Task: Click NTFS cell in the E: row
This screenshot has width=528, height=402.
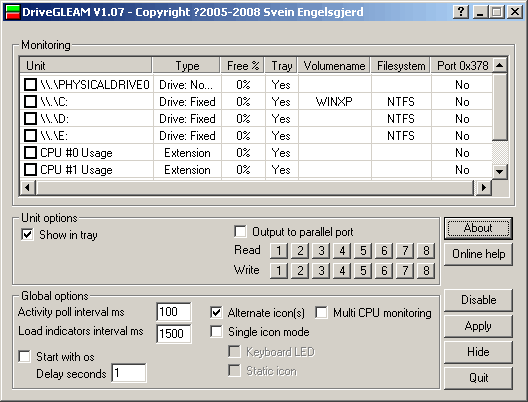Action: click(401, 136)
